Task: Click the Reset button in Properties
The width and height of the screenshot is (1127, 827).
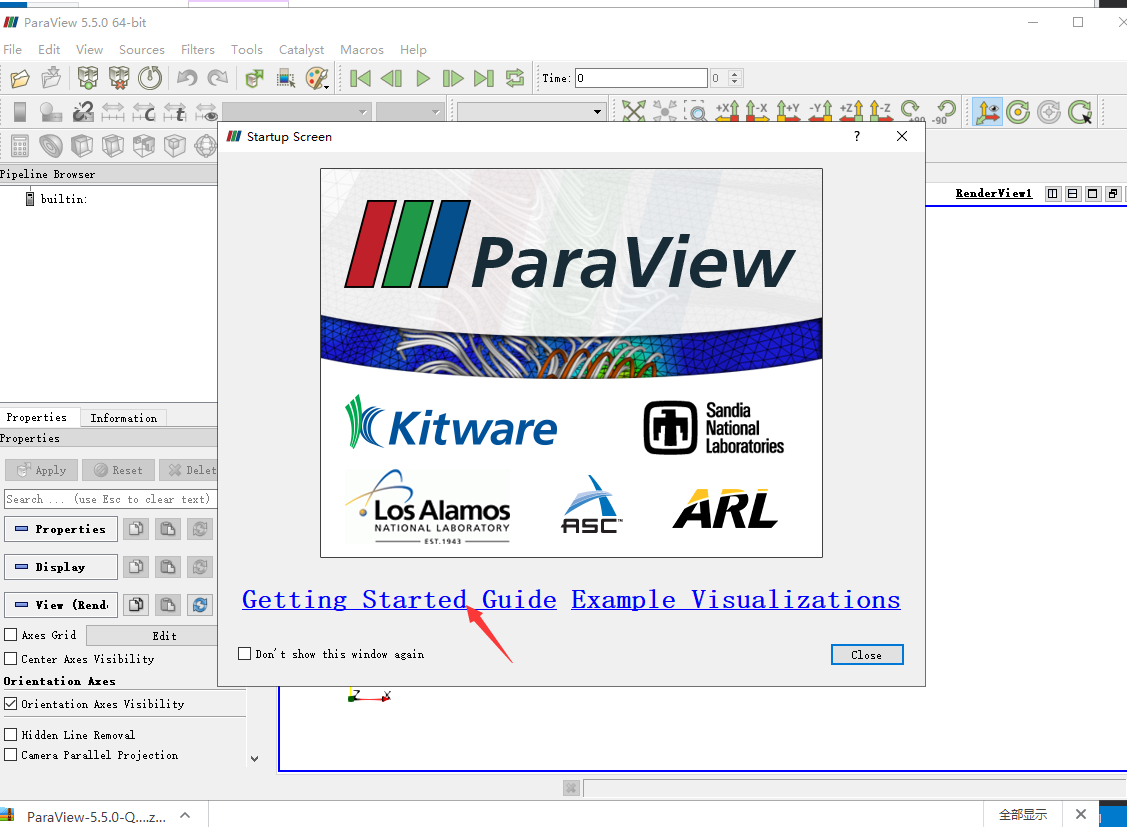Action: 118,470
